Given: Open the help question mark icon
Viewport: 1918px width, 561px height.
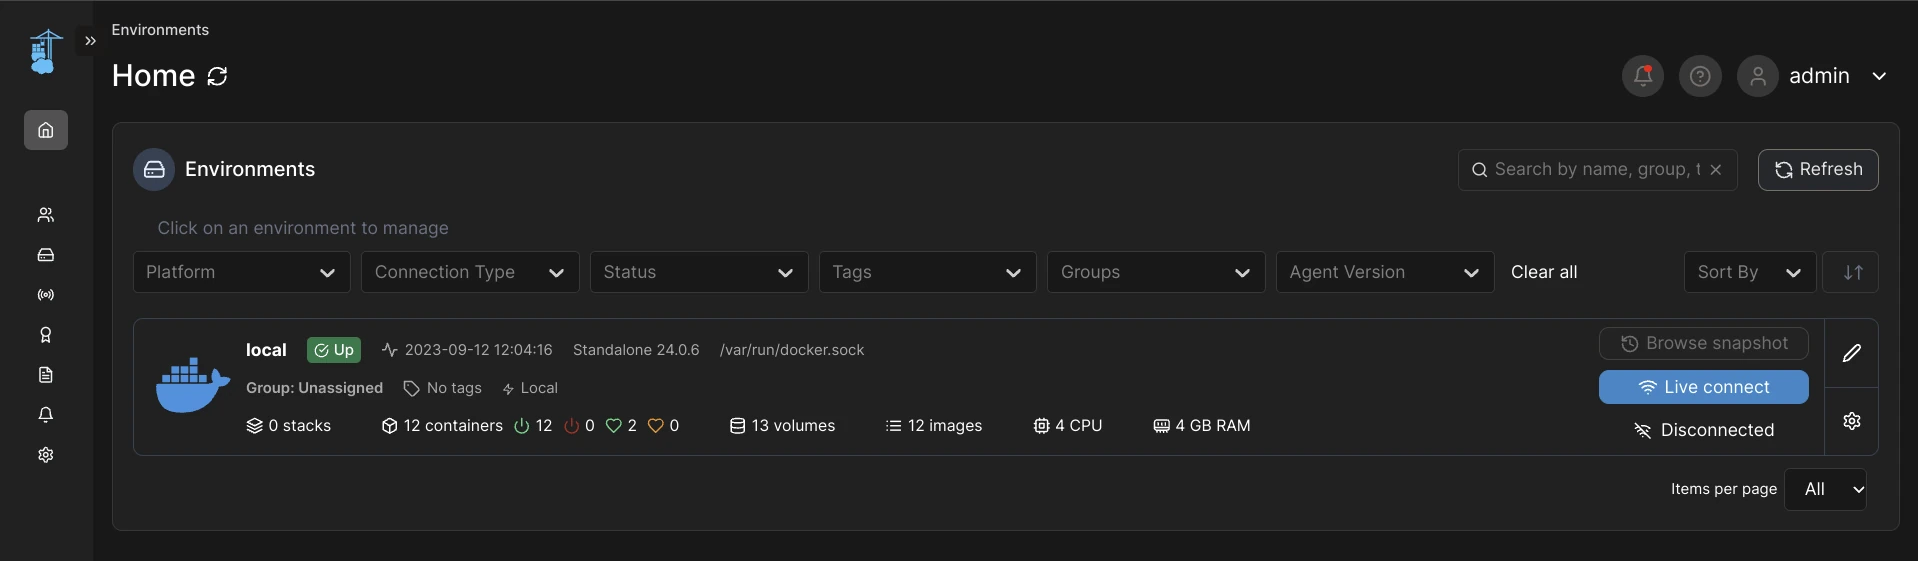Looking at the screenshot, I should point(1700,76).
